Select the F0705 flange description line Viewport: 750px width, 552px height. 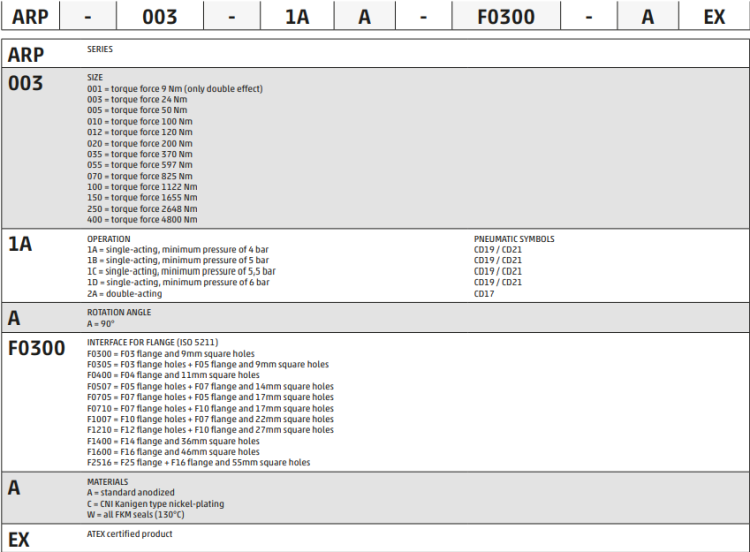[210, 397]
